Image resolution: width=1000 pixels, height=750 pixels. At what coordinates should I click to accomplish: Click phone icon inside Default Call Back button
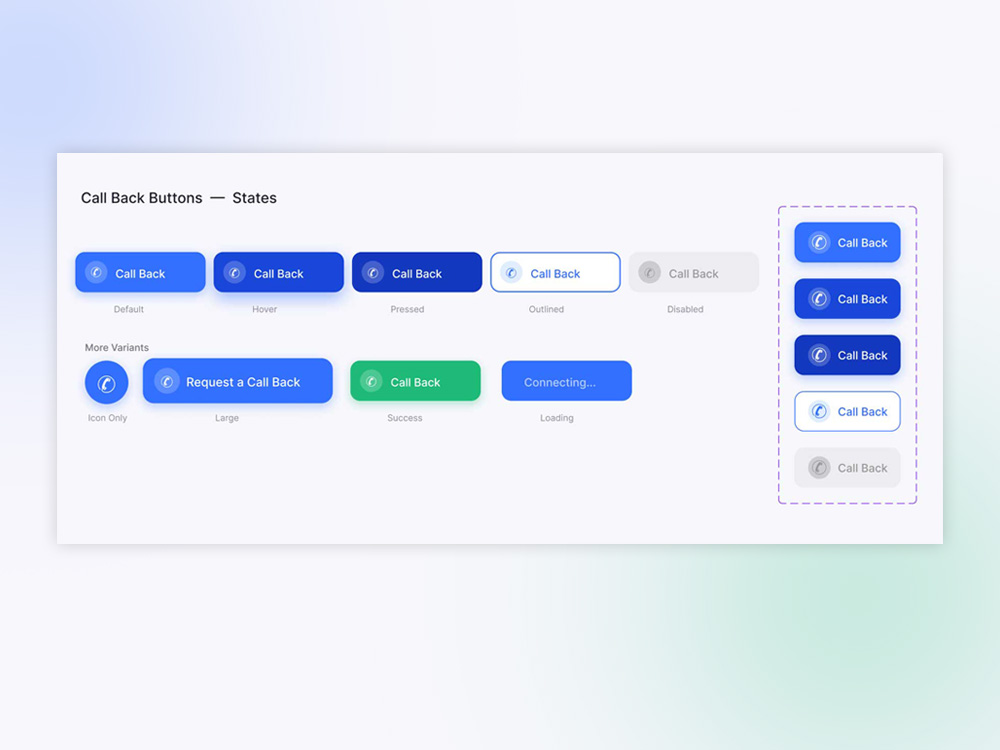click(96, 272)
